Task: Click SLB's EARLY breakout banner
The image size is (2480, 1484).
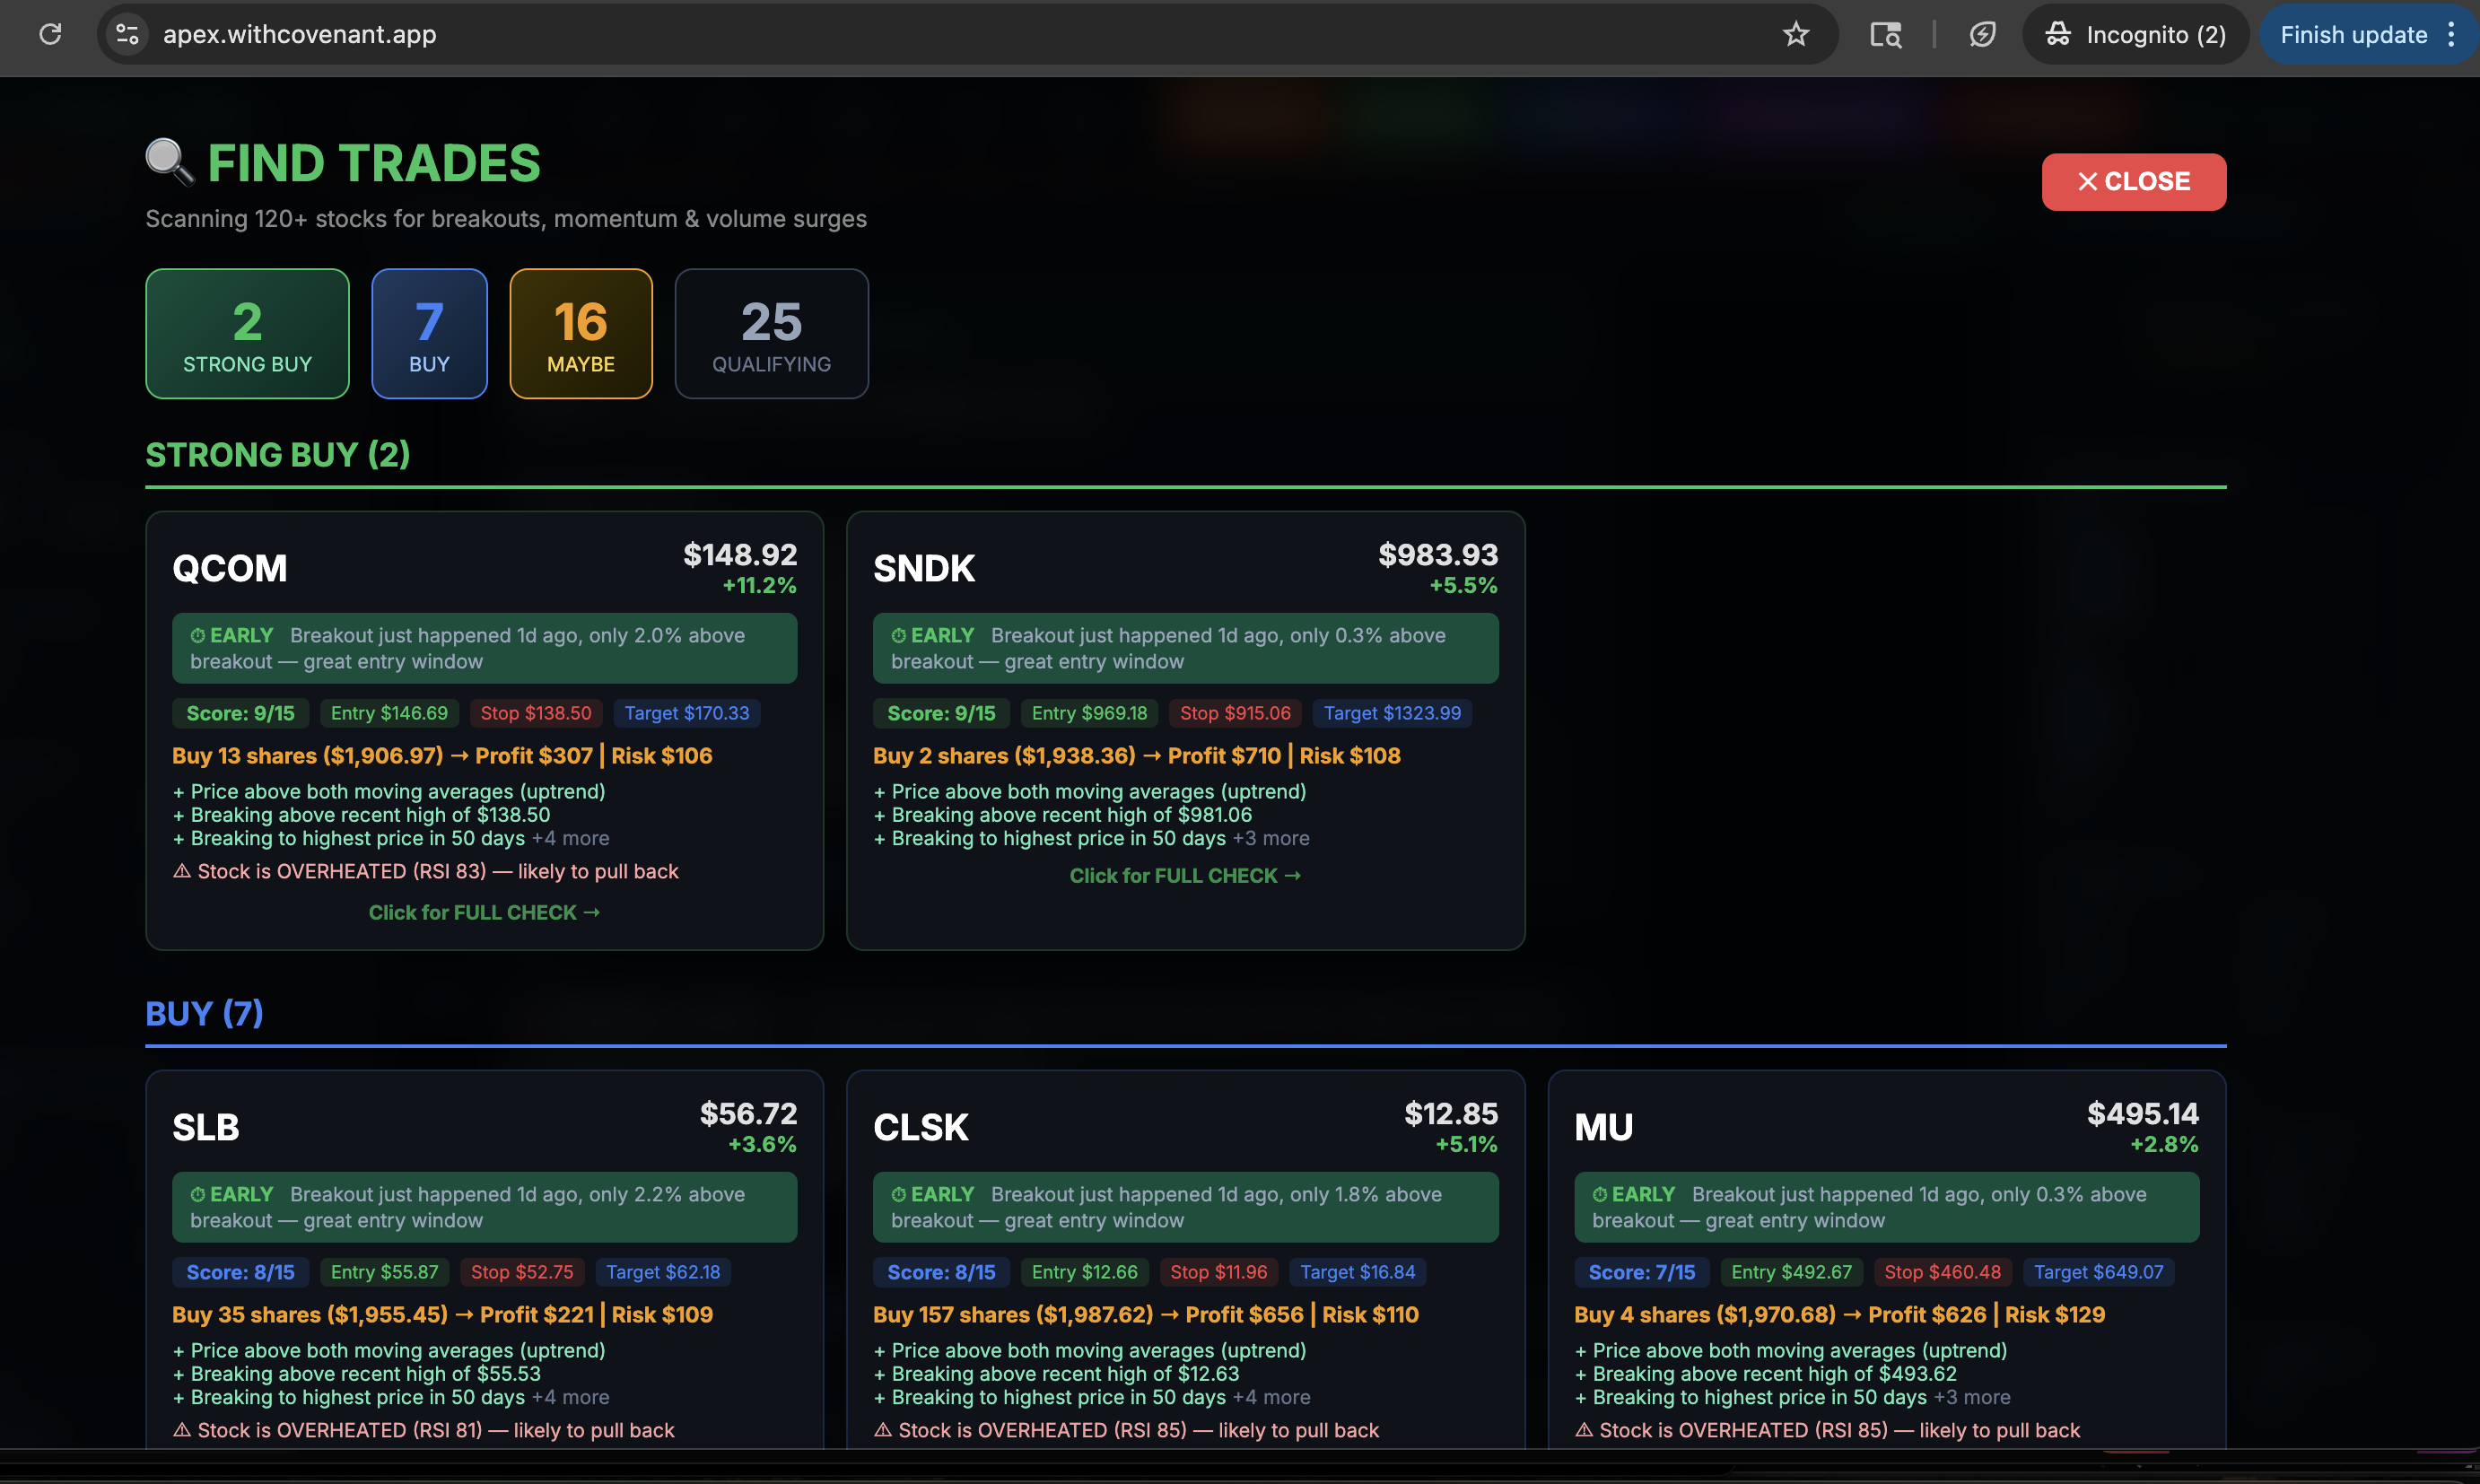Action: [484, 1207]
